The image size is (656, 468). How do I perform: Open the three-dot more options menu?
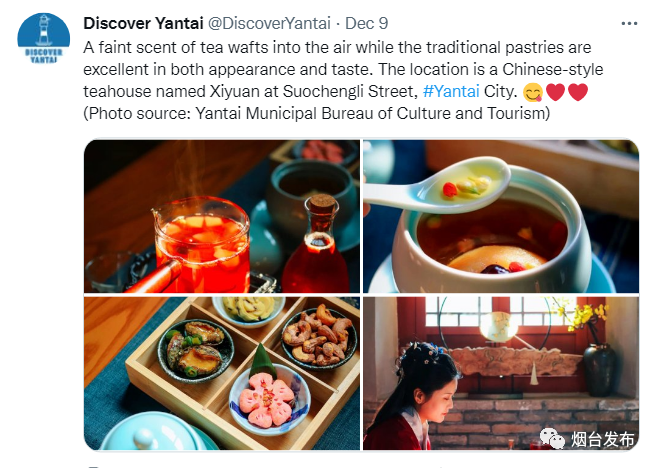[629, 24]
